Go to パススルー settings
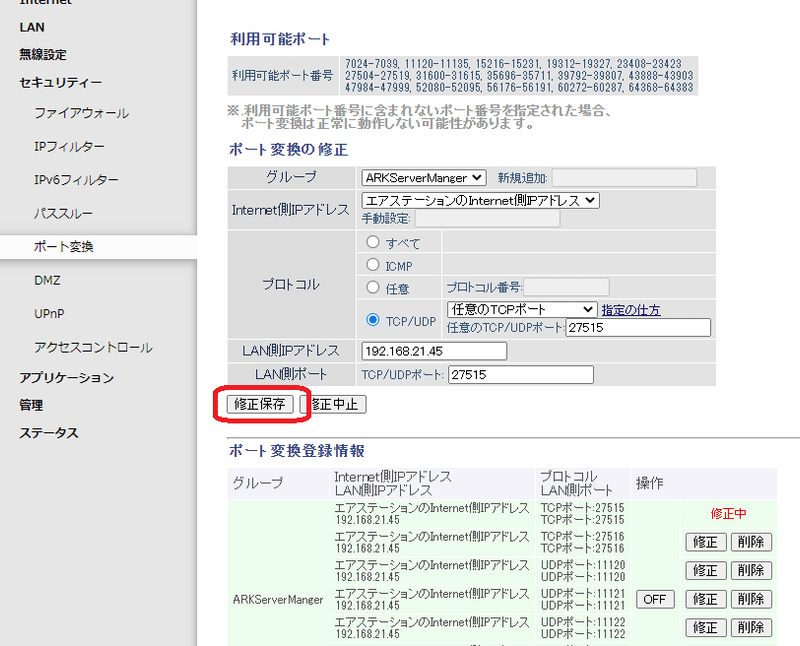Image resolution: width=800 pixels, height=646 pixels. (x=63, y=213)
